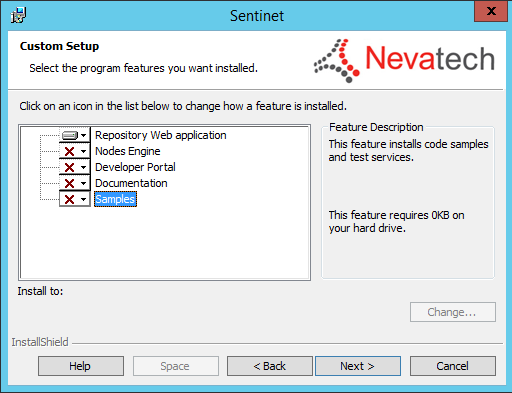Click the red X icon beside Documentation

click(69, 183)
